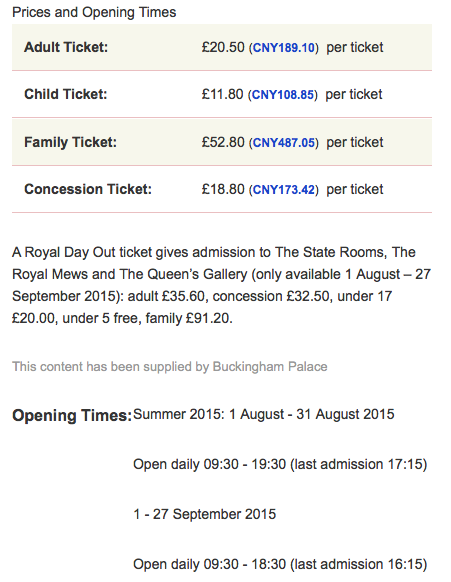Click the £11.80 child price text
The height and width of the screenshot is (582, 451).
pyautogui.click(x=222, y=94)
